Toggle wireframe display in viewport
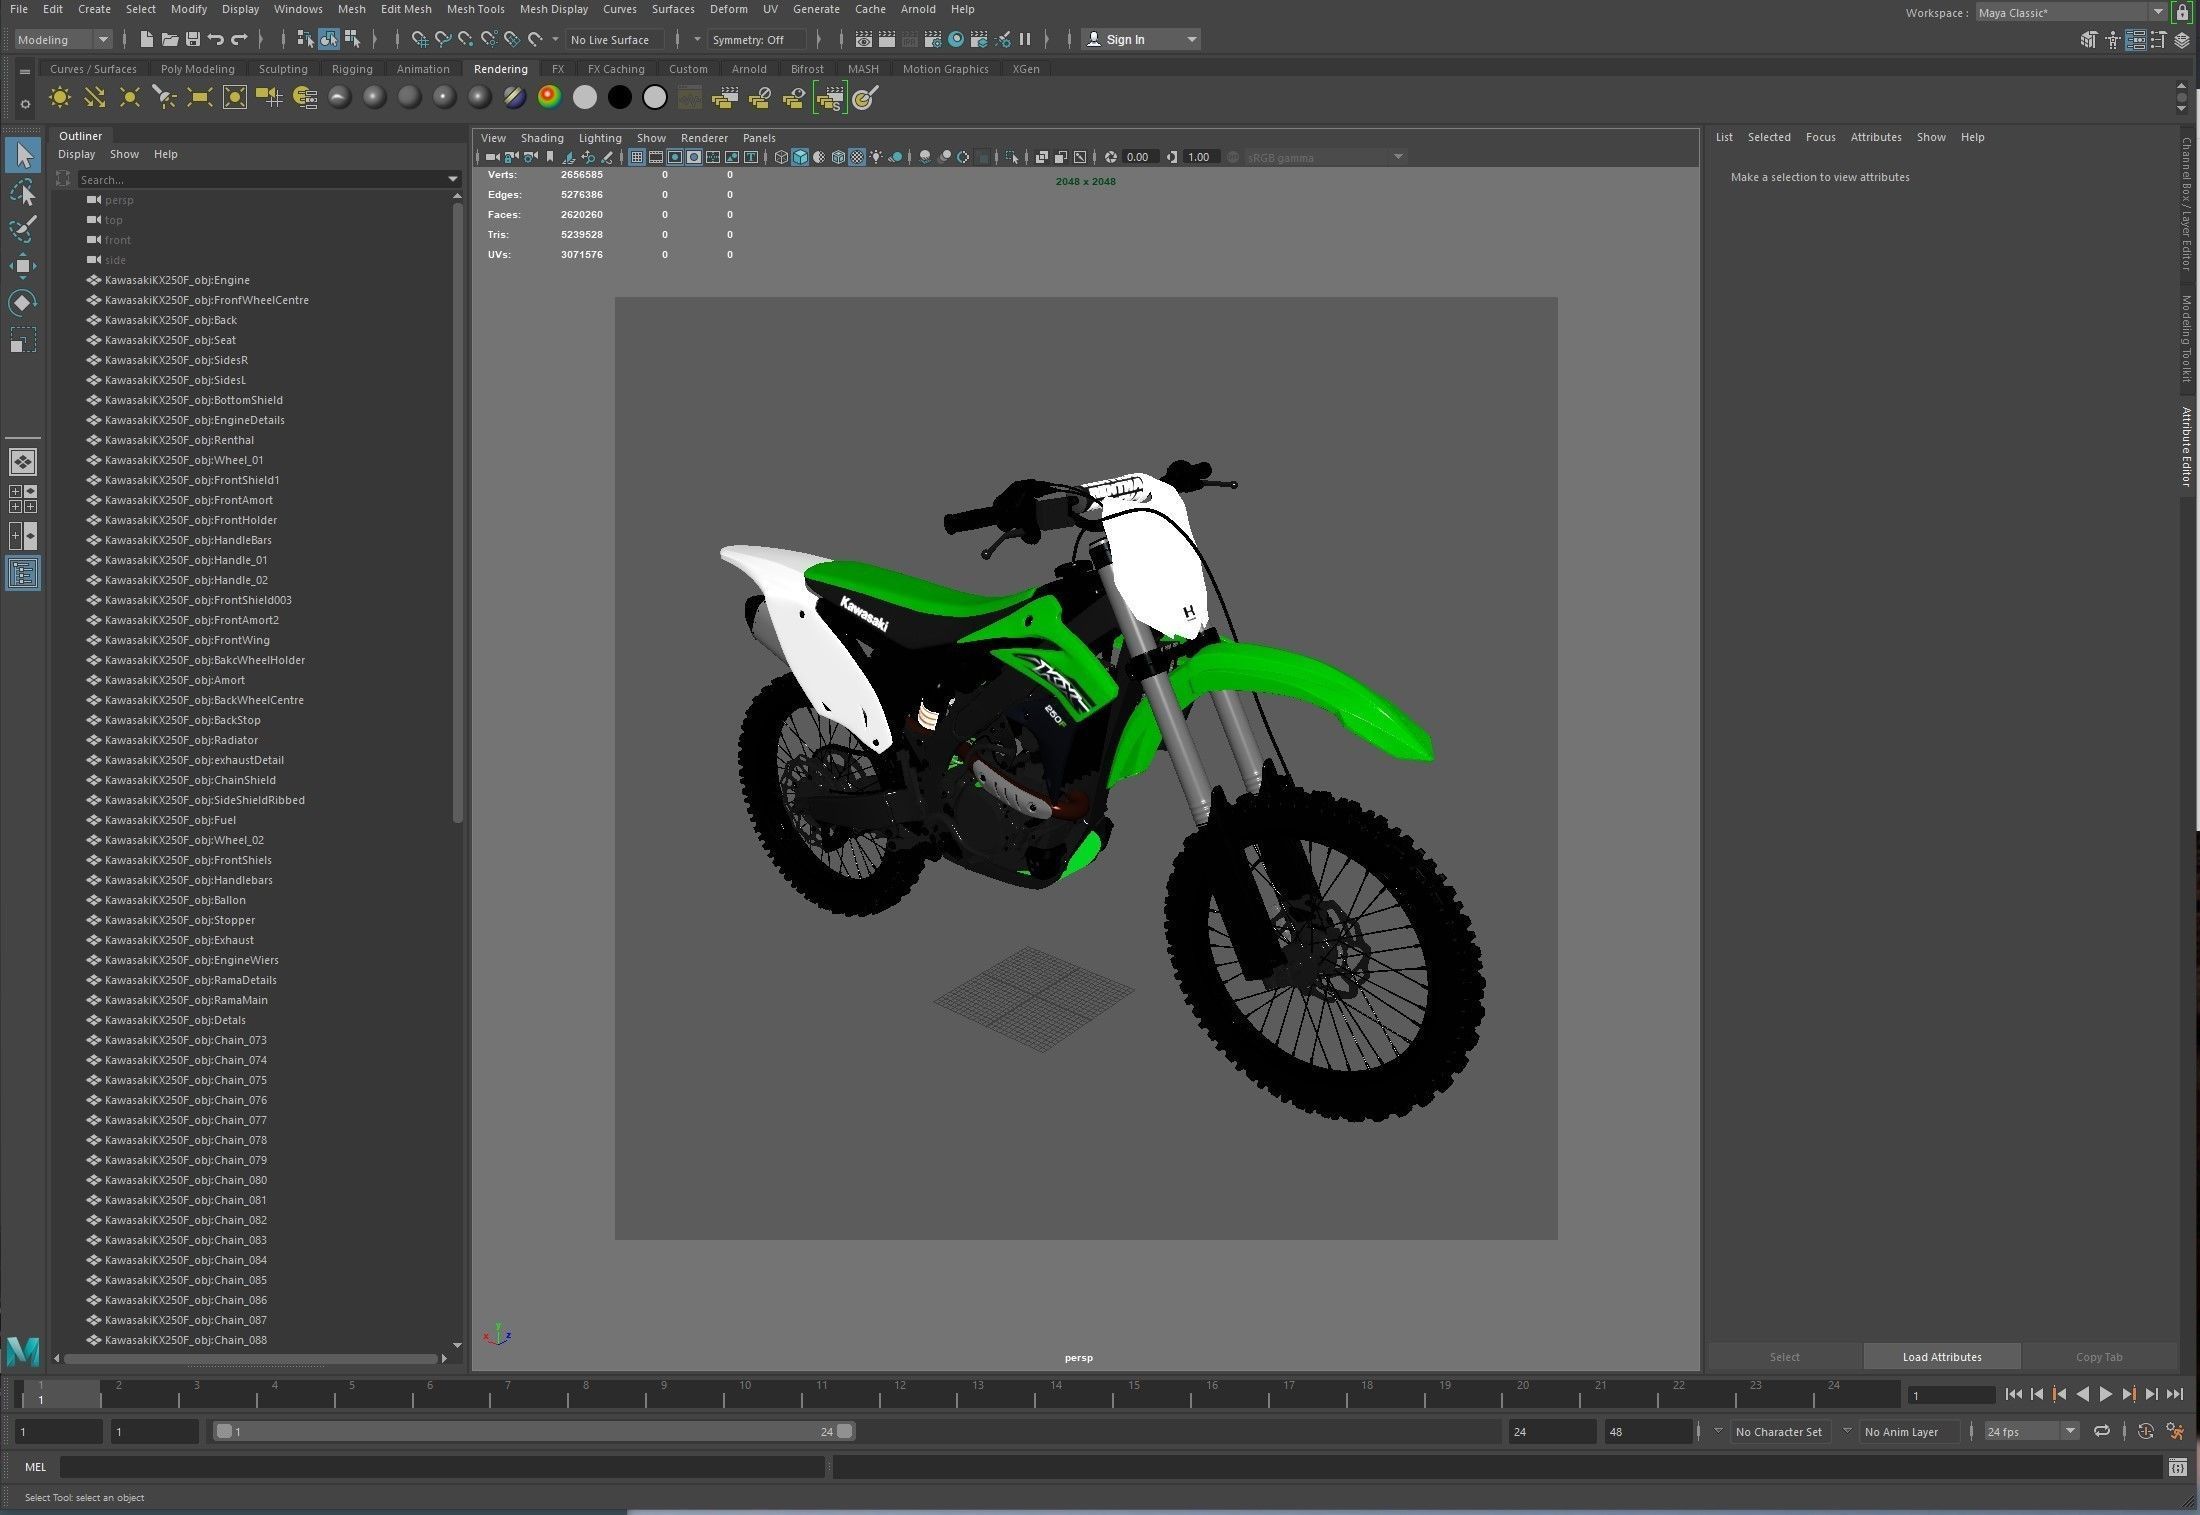Screen dimensions: 2200x1515 [781, 157]
